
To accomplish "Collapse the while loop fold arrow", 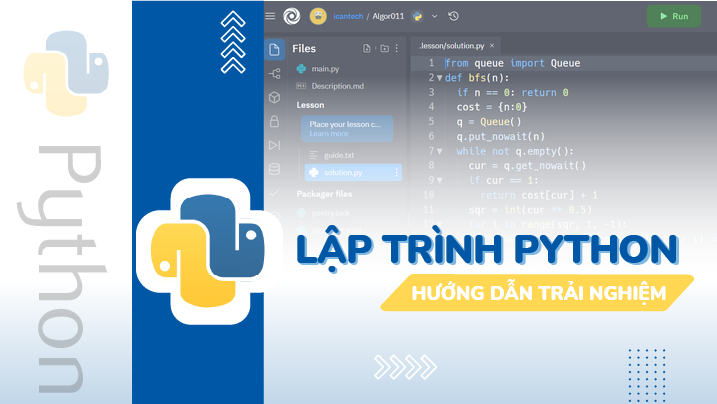I will tap(439, 151).
